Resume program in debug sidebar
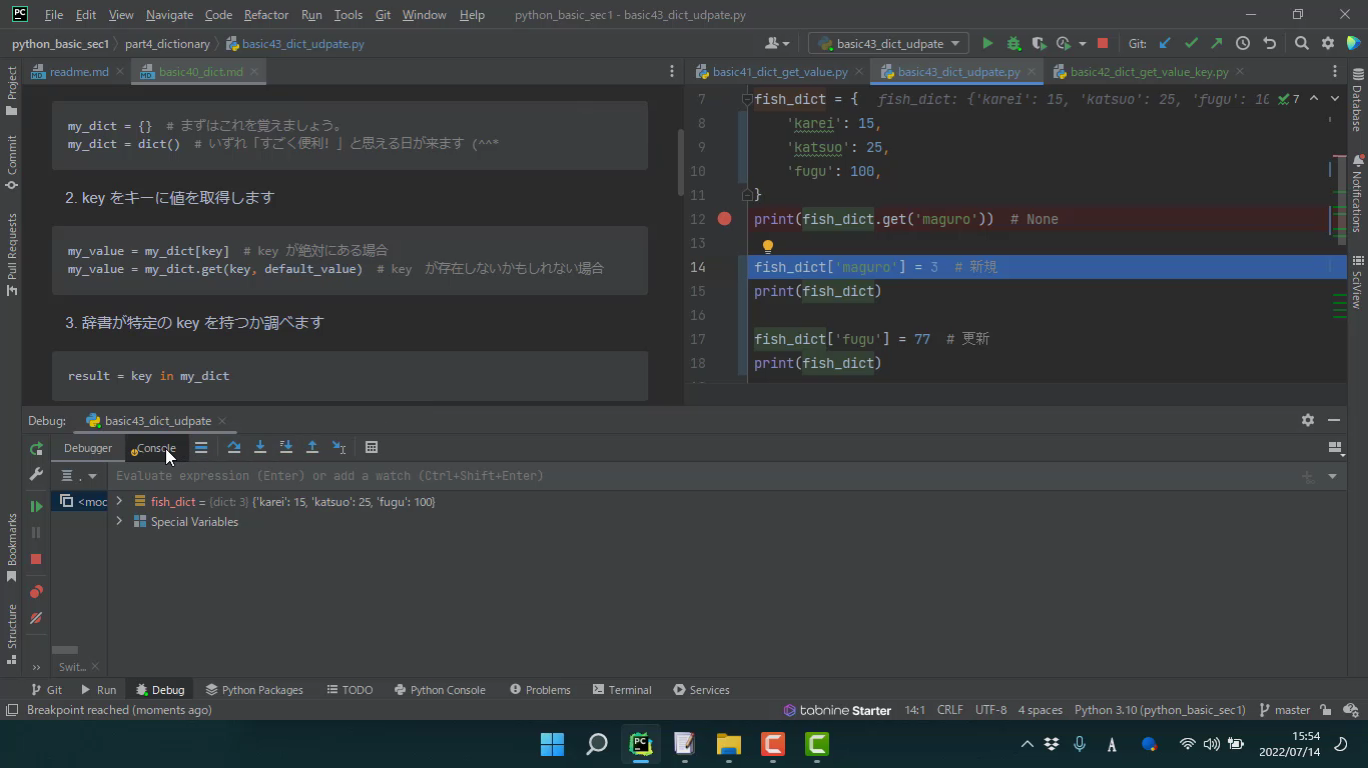The image size is (1368, 768). click(x=36, y=506)
